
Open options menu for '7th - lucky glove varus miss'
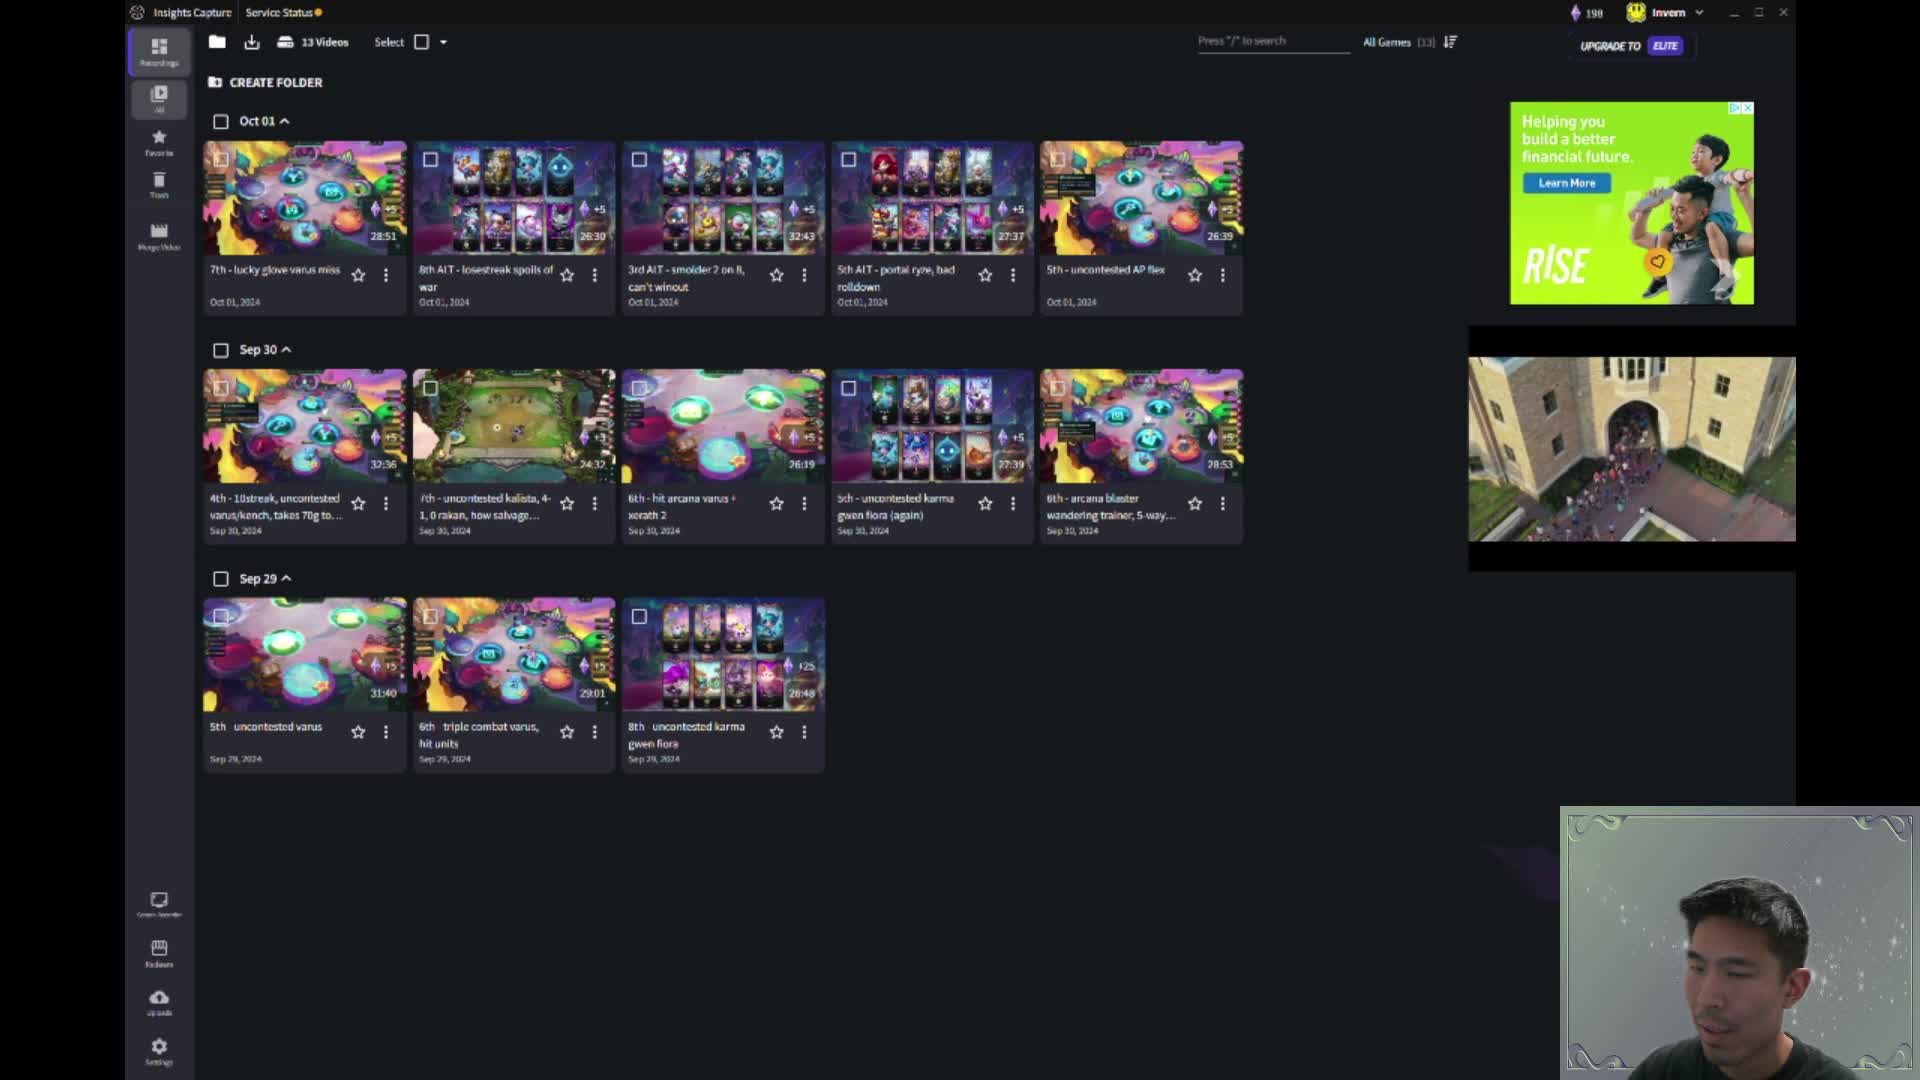click(x=386, y=275)
